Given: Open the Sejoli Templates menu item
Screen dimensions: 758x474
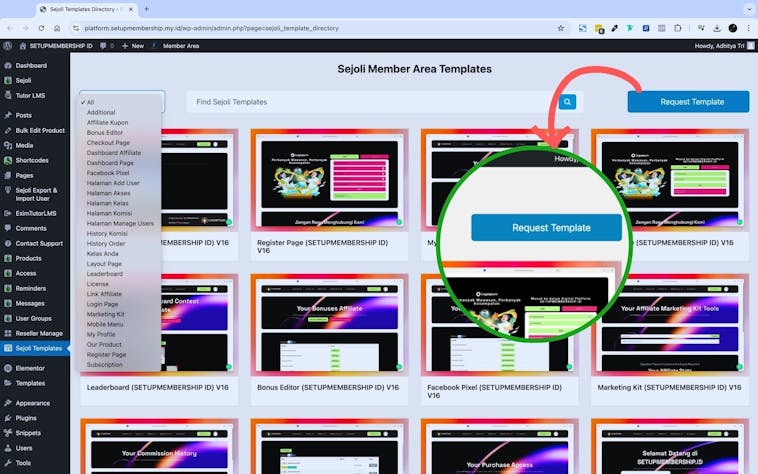Looking at the screenshot, I should 38,348.
